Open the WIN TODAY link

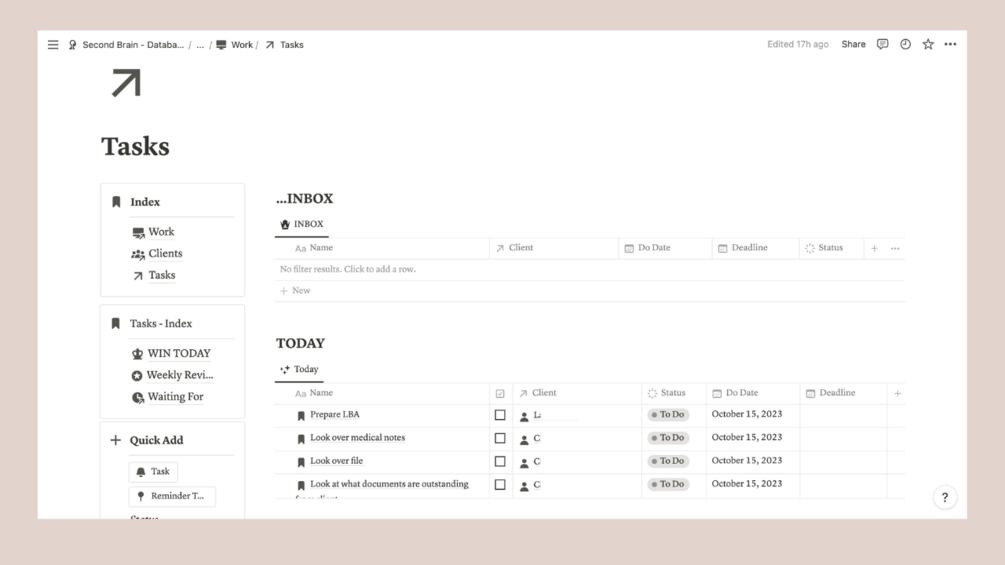point(179,354)
